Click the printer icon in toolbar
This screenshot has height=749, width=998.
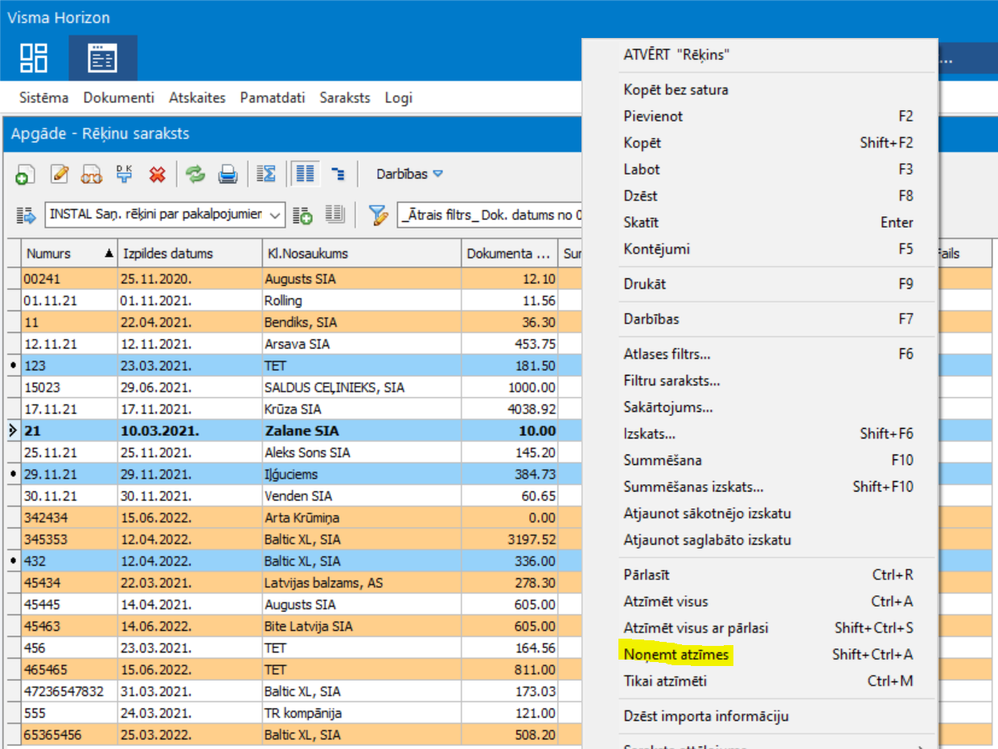[228, 174]
